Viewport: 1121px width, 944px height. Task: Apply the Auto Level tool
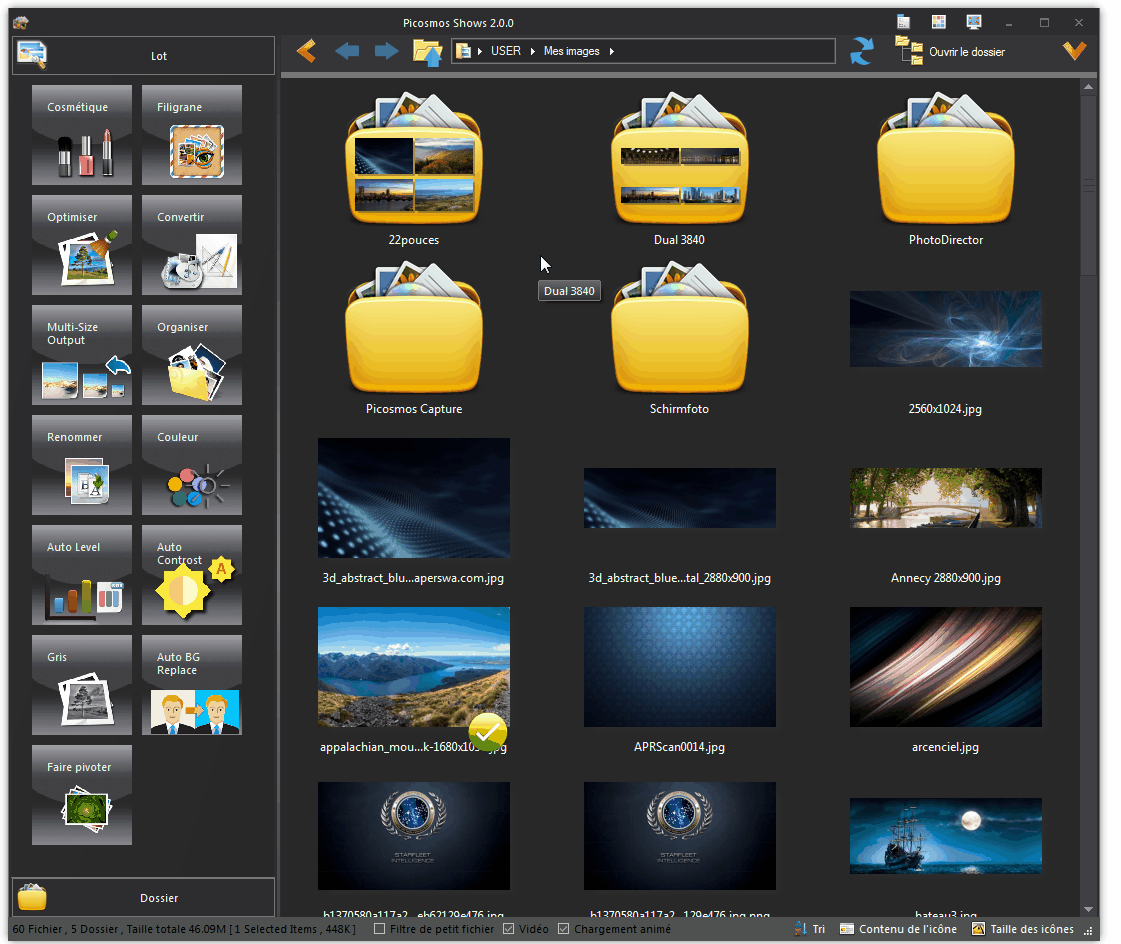click(82, 576)
